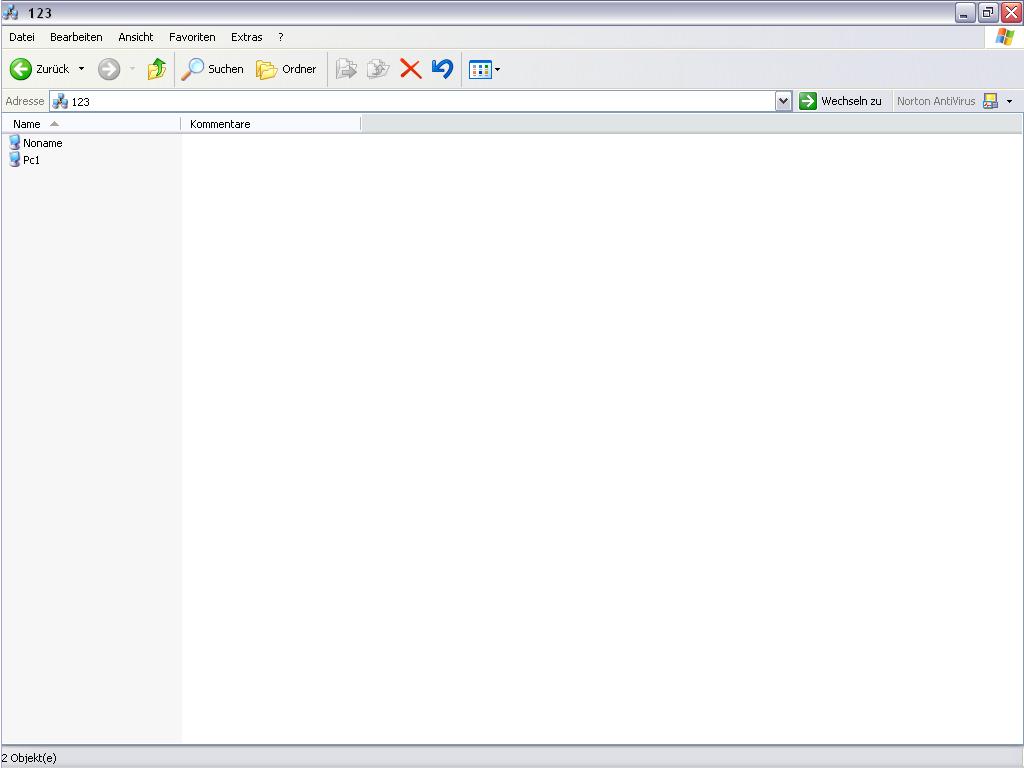Click the Move To folder icon
The width and height of the screenshot is (1024, 768).
coord(346,69)
